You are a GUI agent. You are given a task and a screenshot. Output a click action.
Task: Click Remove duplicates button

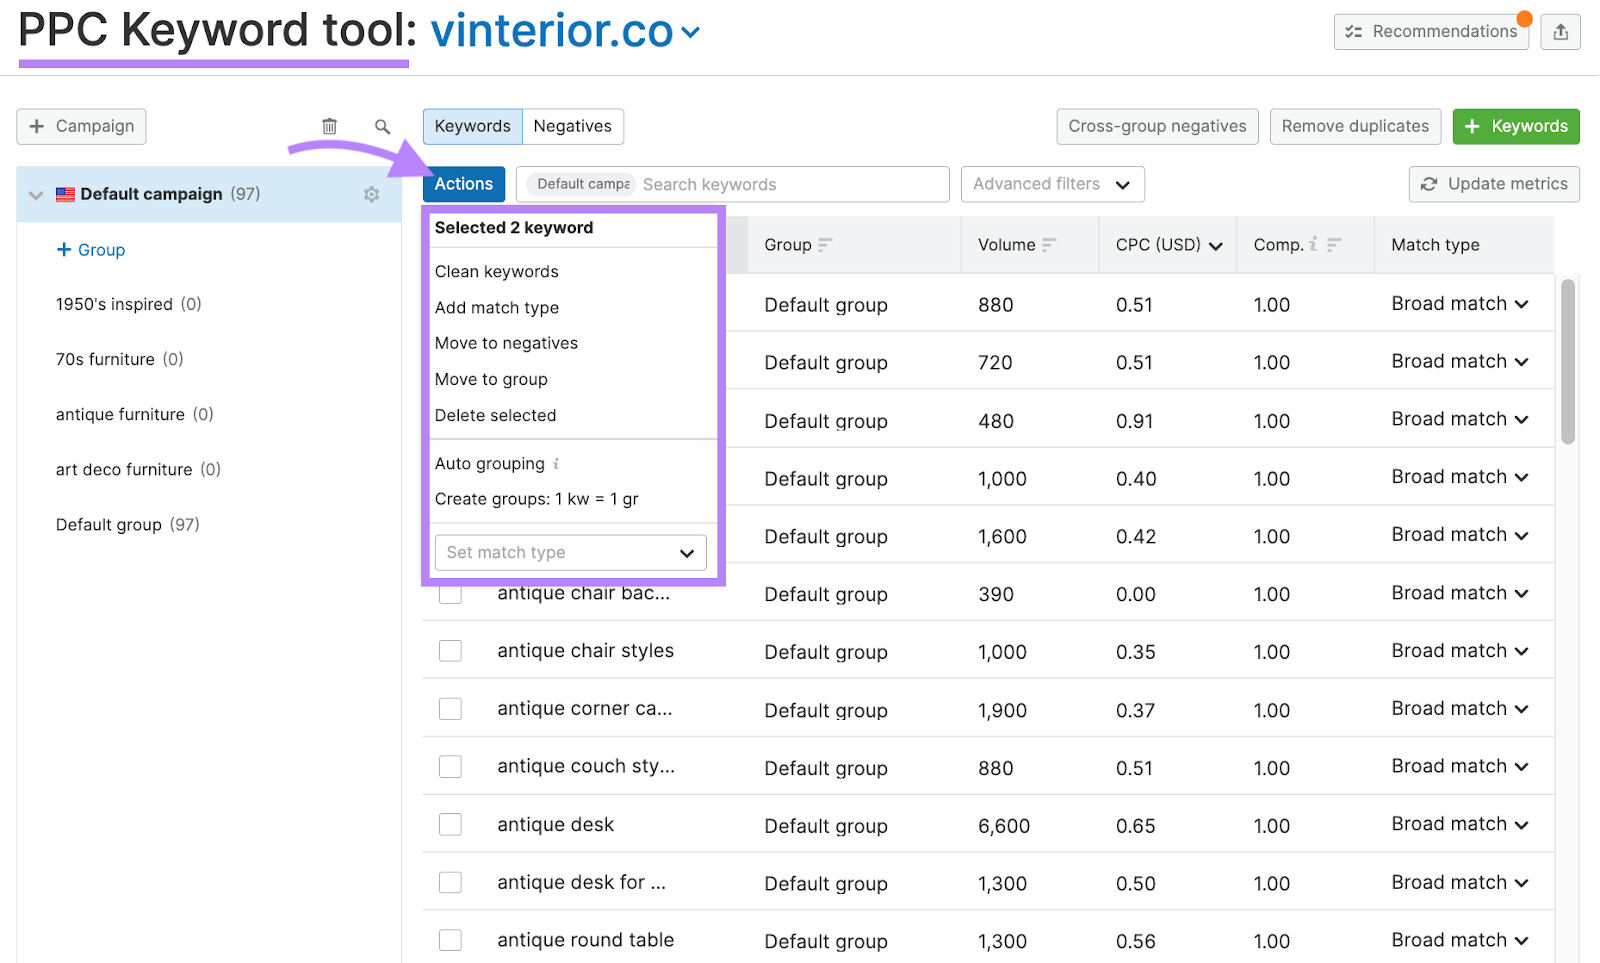(x=1355, y=126)
